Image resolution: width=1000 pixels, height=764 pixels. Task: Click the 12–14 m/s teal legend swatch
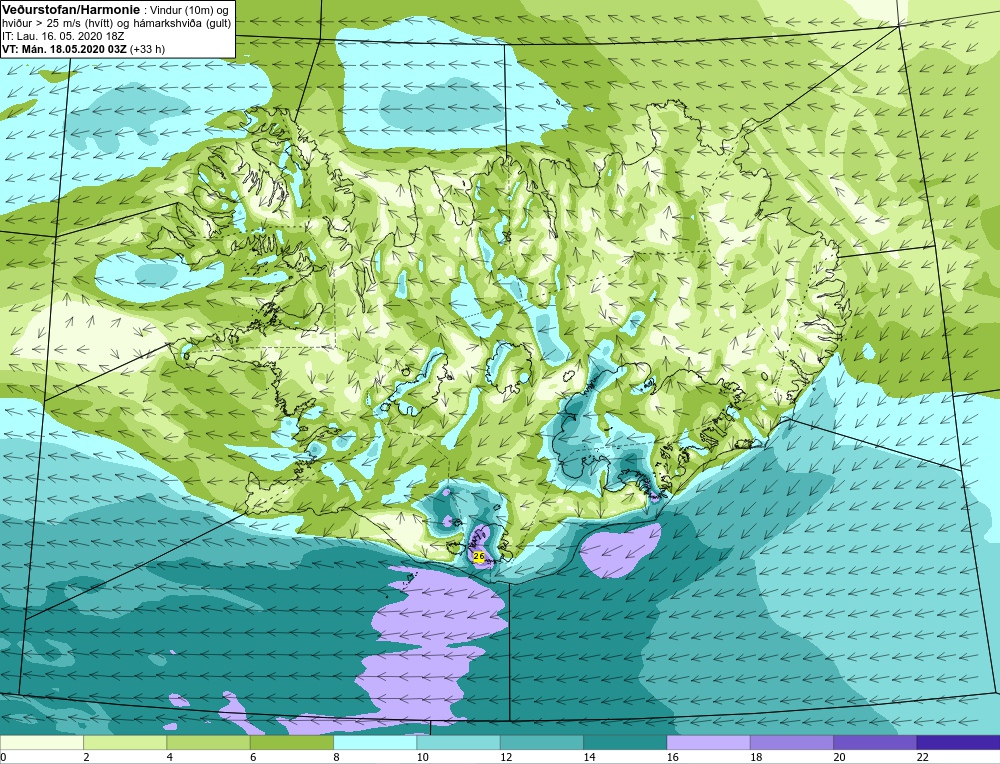(x=541, y=742)
